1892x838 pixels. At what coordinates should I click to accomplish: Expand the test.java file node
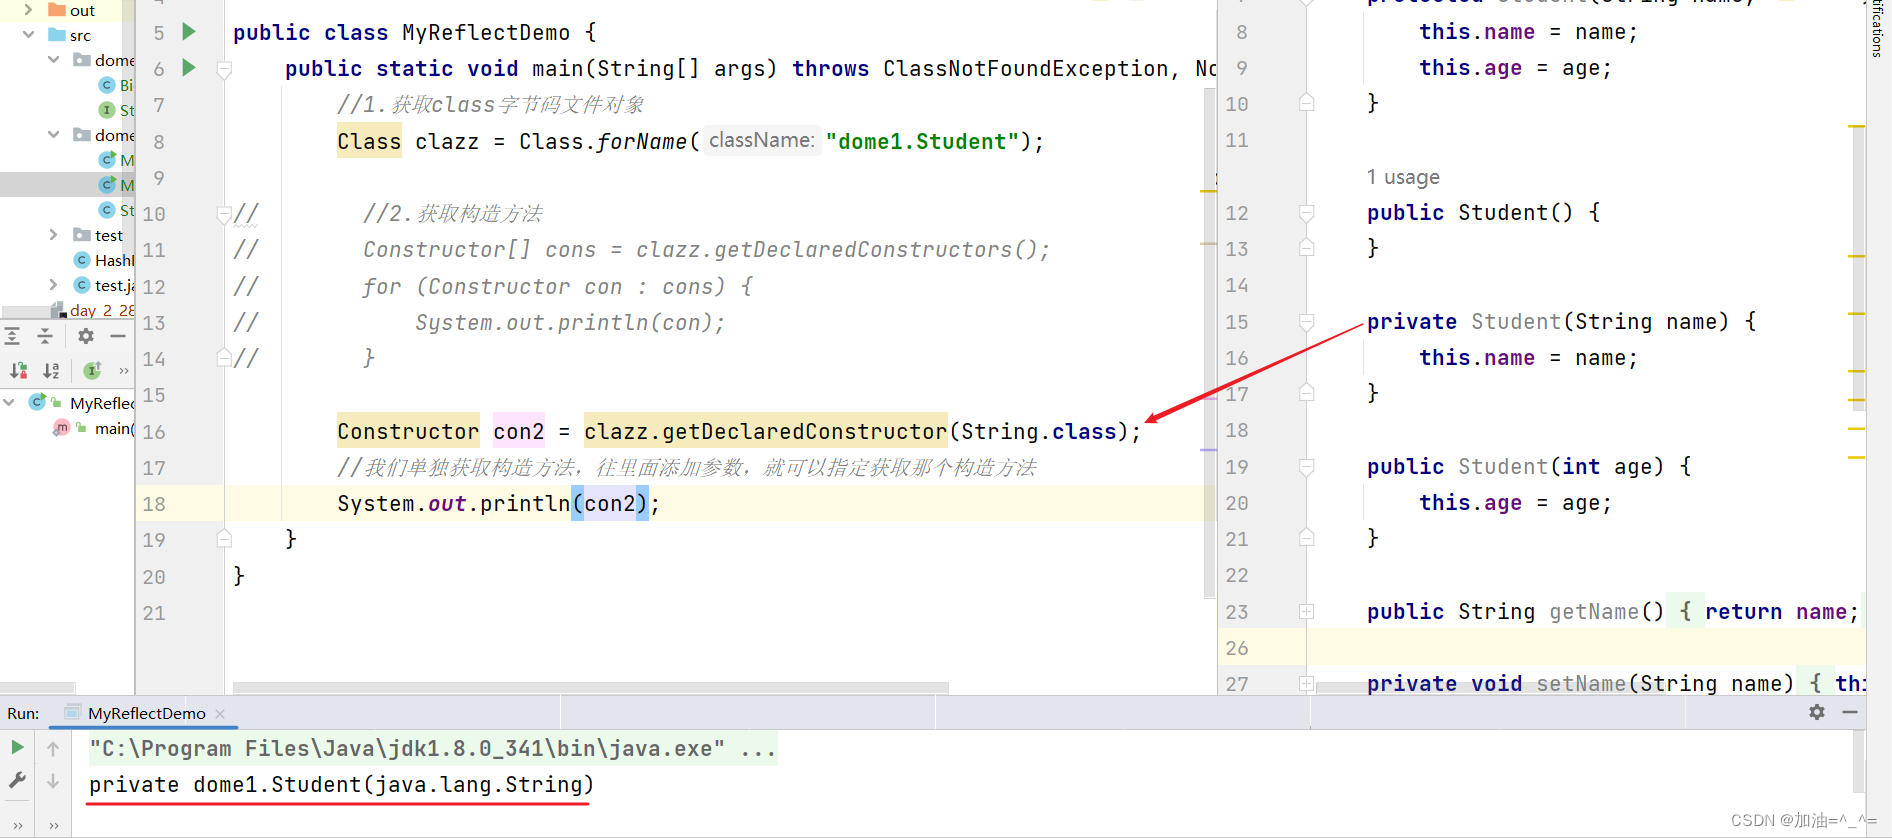pyautogui.click(x=53, y=285)
